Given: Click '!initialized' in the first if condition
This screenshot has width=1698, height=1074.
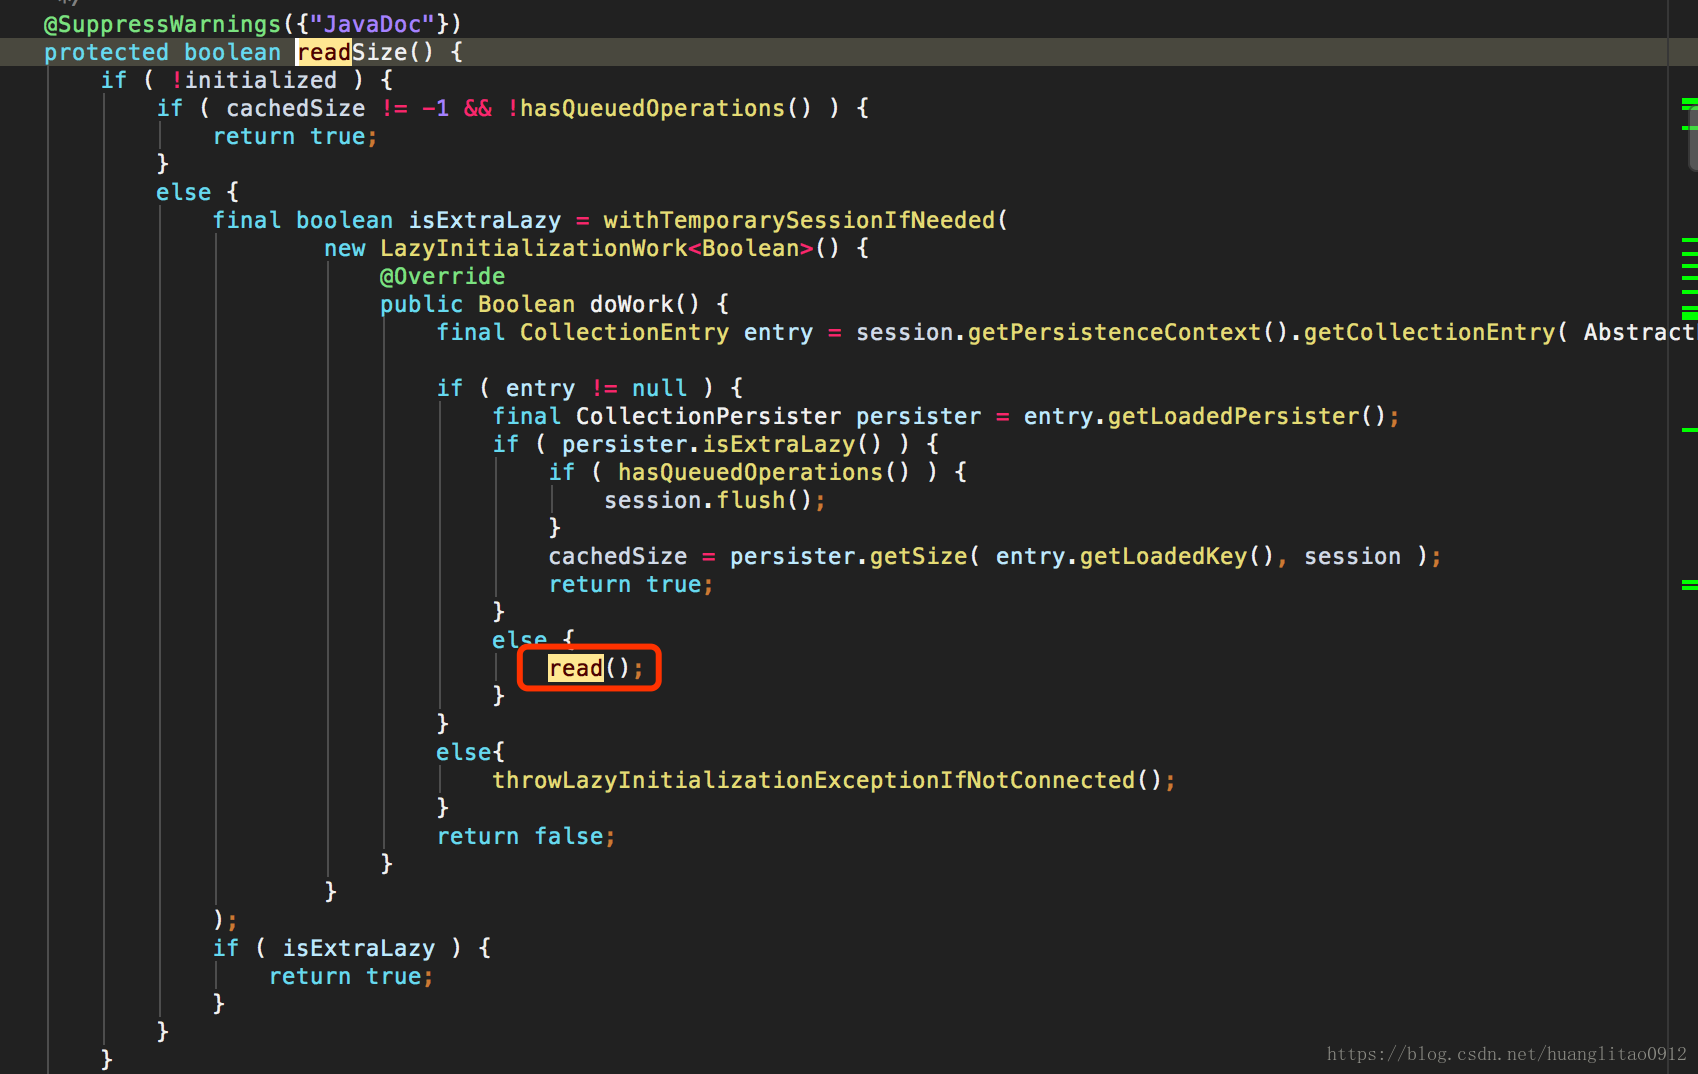Looking at the screenshot, I should [x=254, y=80].
